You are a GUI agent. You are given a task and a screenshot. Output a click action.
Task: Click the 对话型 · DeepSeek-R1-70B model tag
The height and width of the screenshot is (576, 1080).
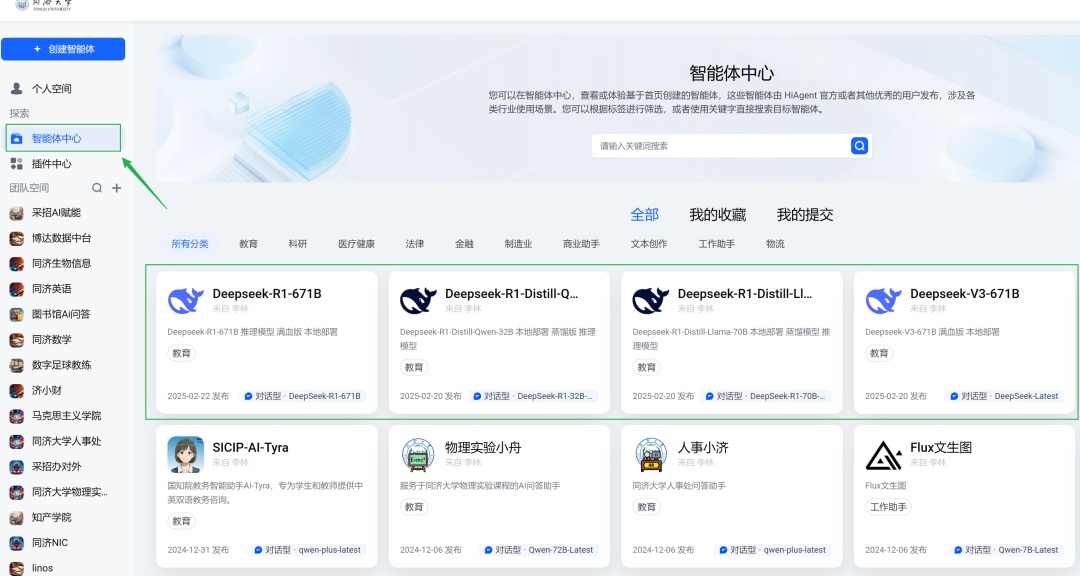point(766,396)
